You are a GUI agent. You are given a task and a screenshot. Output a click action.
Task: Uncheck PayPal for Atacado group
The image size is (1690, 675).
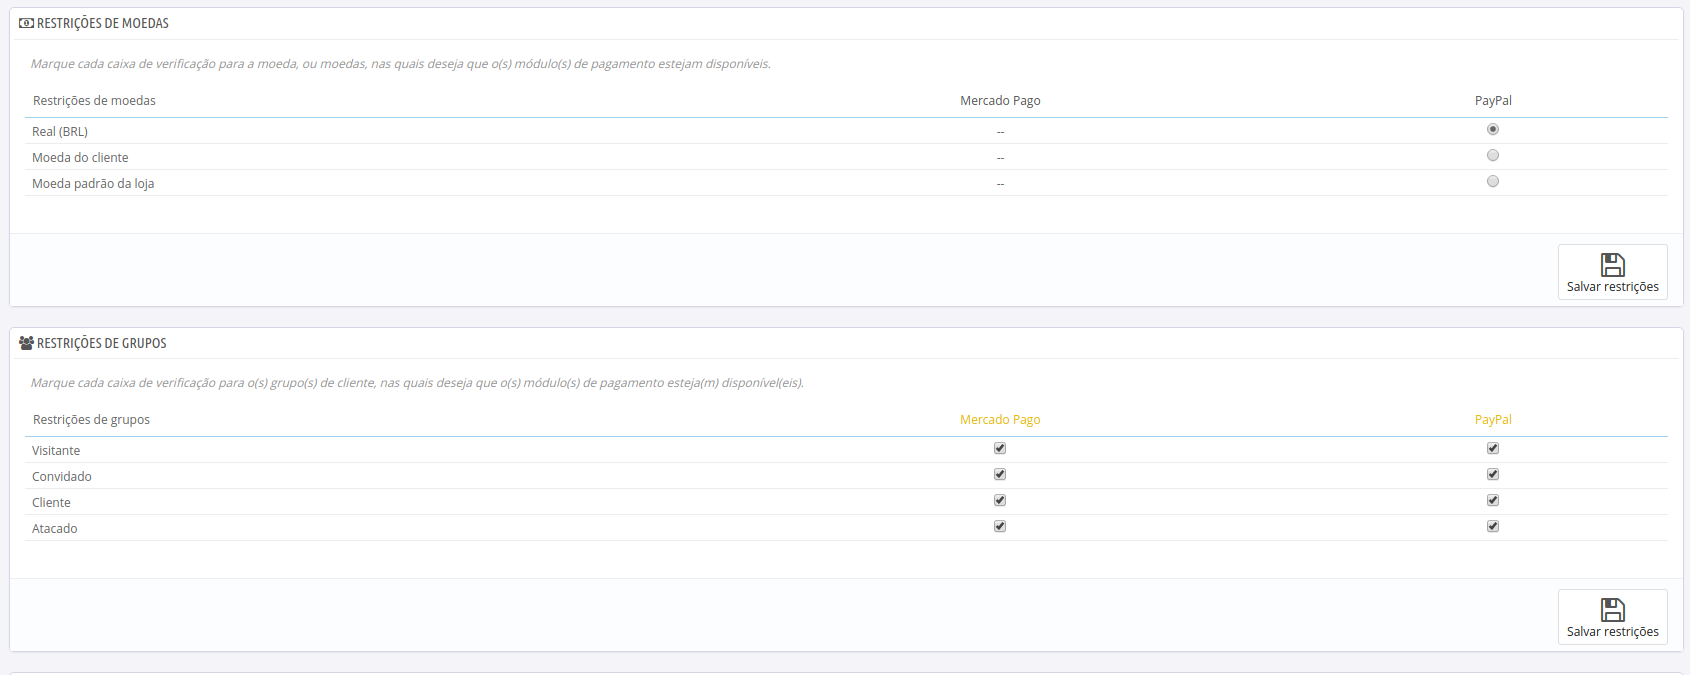pos(1493,526)
